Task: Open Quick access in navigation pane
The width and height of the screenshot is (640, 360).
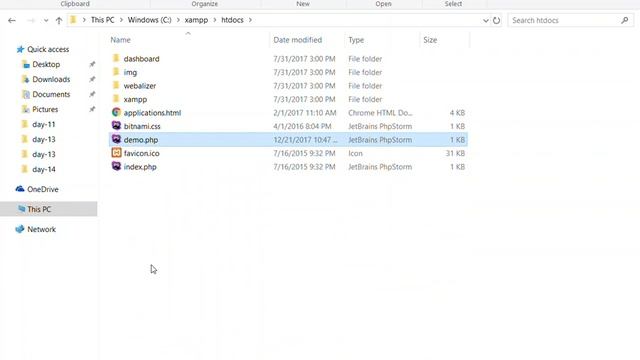Action: point(48,49)
